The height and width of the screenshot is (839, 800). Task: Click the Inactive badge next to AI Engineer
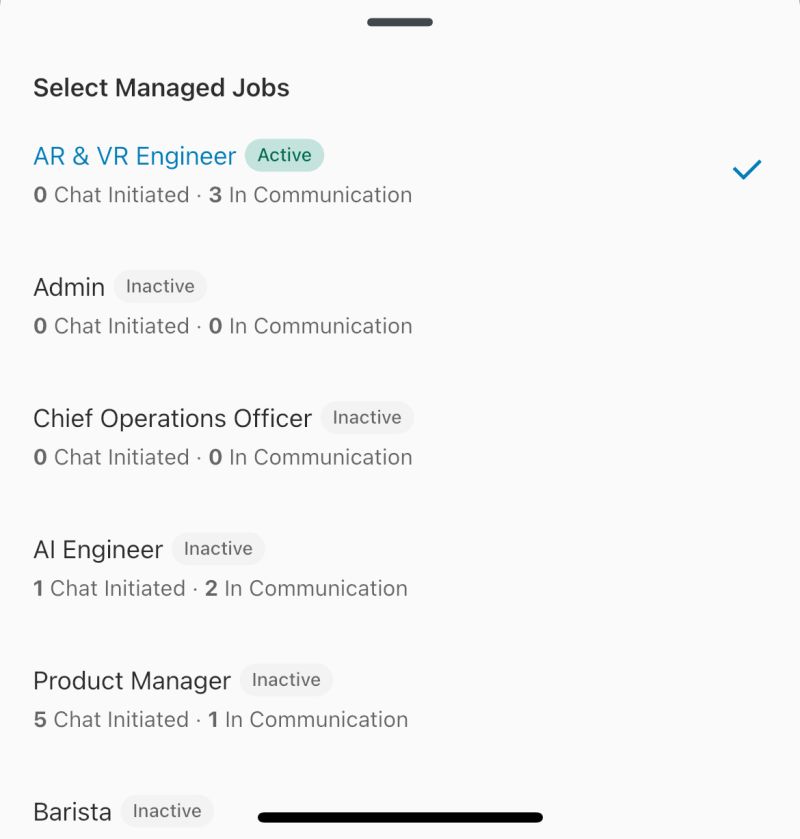click(218, 549)
